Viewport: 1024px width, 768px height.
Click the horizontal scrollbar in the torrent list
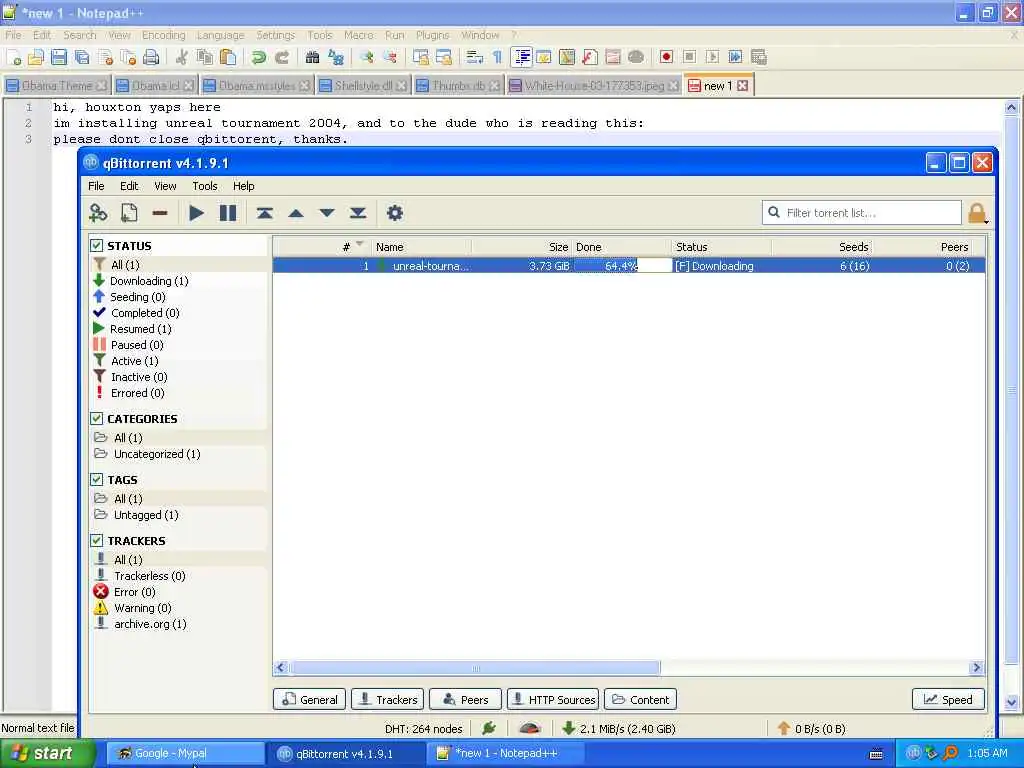point(475,667)
